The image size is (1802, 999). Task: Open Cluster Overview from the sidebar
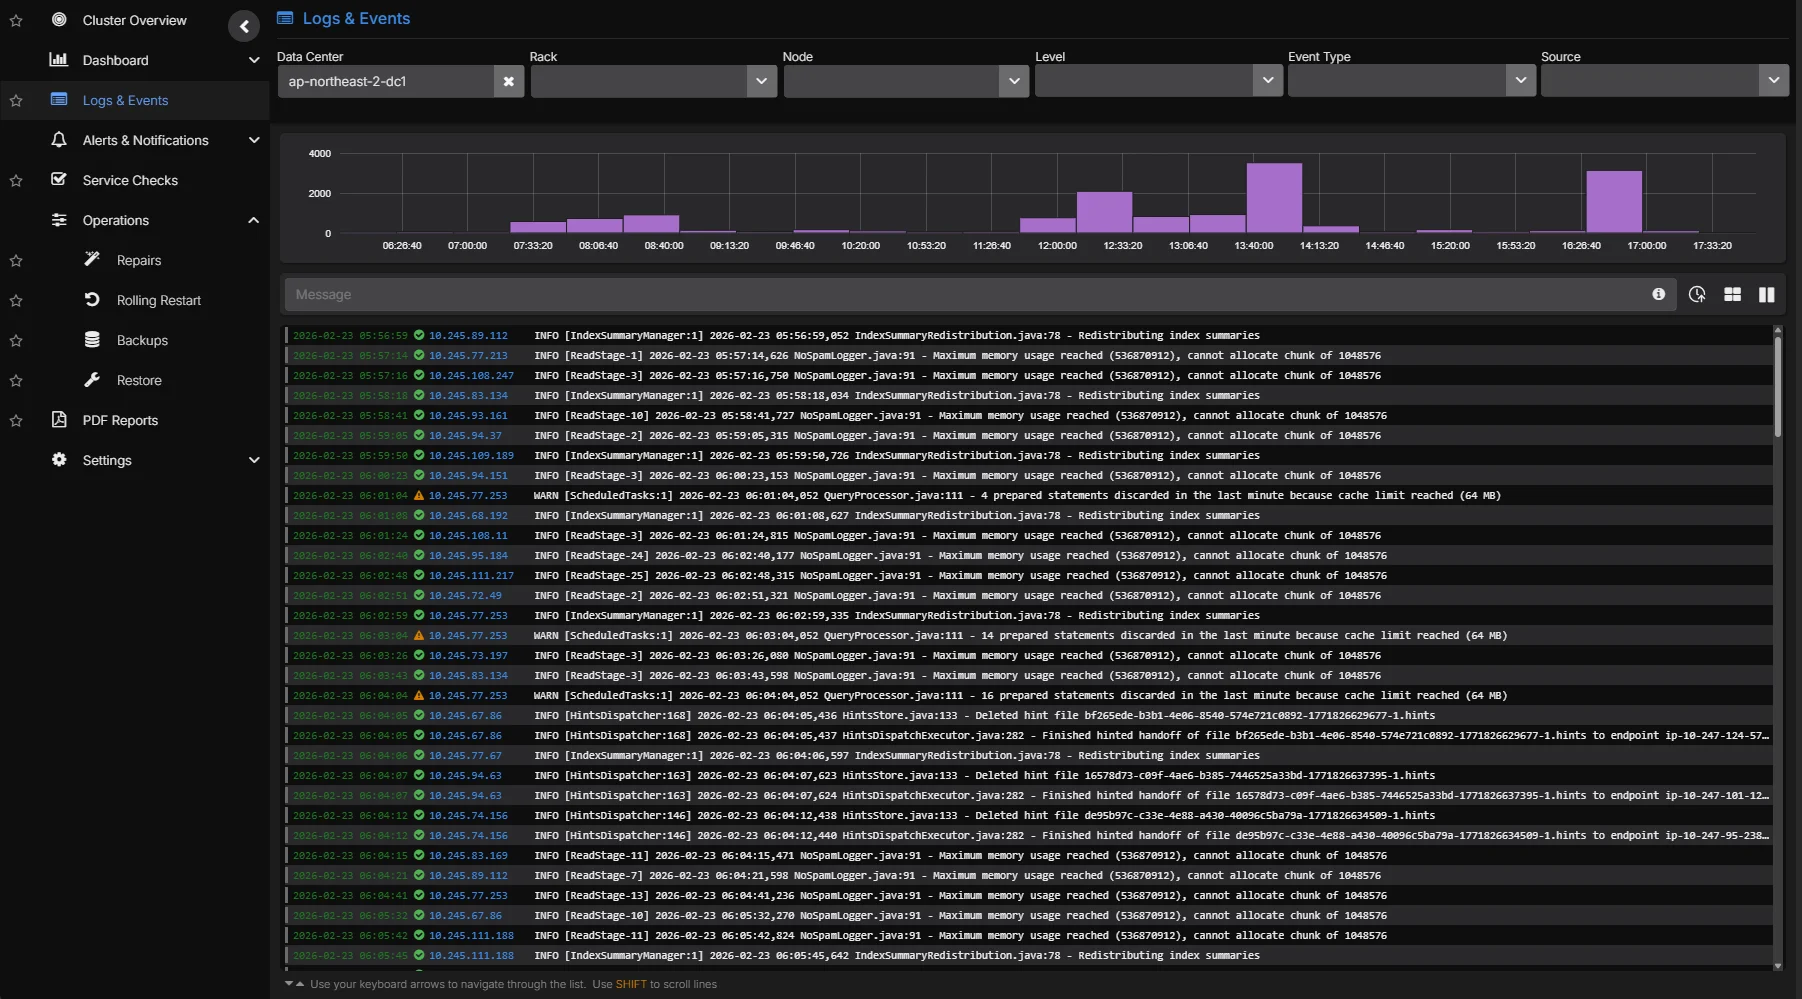click(134, 20)
